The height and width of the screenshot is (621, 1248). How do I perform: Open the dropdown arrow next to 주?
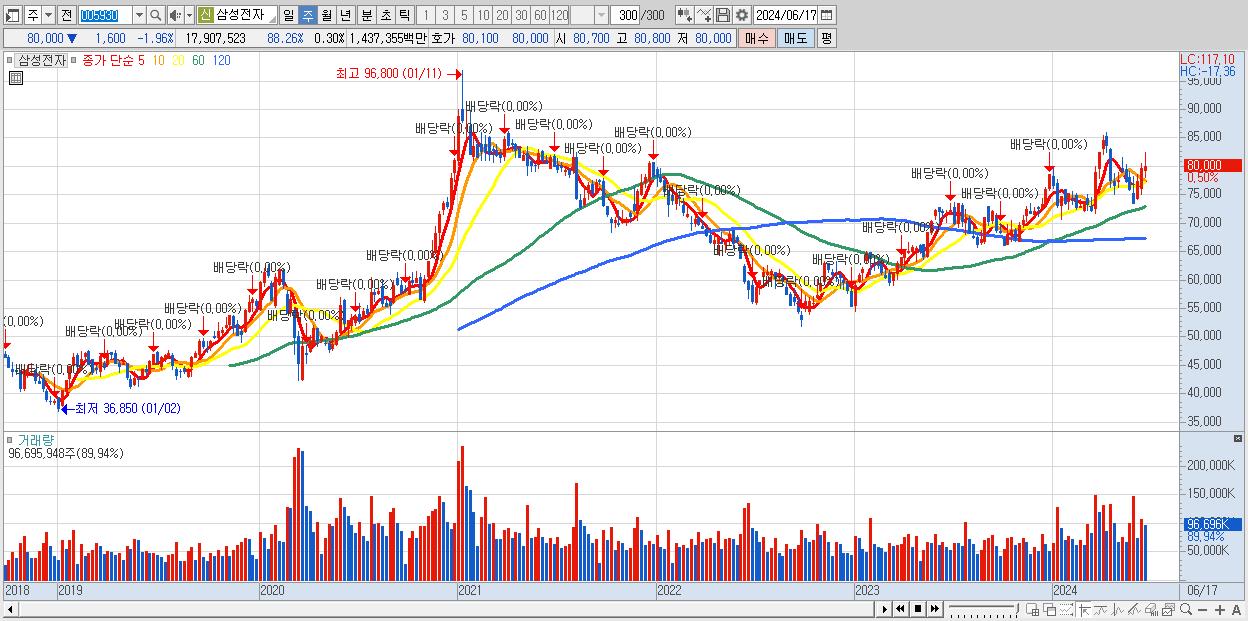coord(48,15)
